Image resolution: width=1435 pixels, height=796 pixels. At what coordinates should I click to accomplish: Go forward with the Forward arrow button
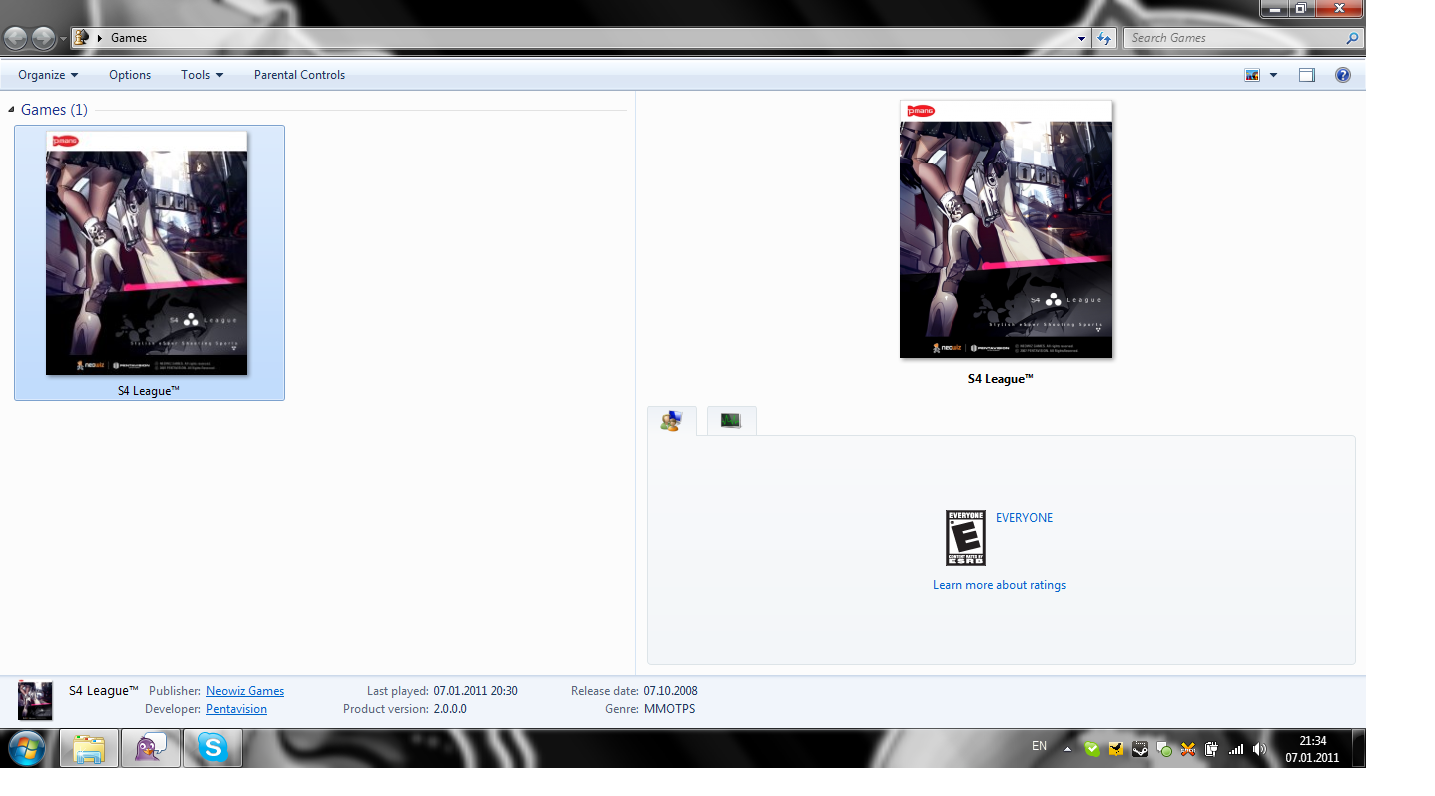coord(43,38)
